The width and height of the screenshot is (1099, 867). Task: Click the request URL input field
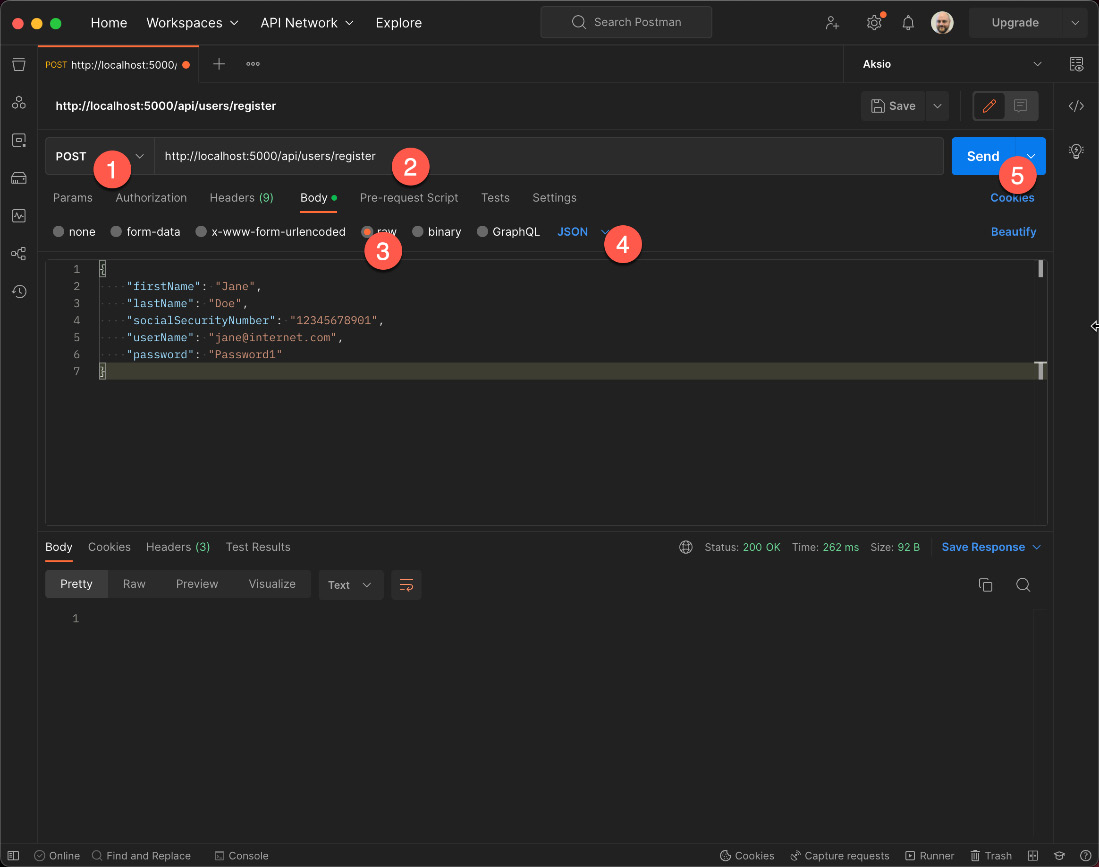click(549, 156)
